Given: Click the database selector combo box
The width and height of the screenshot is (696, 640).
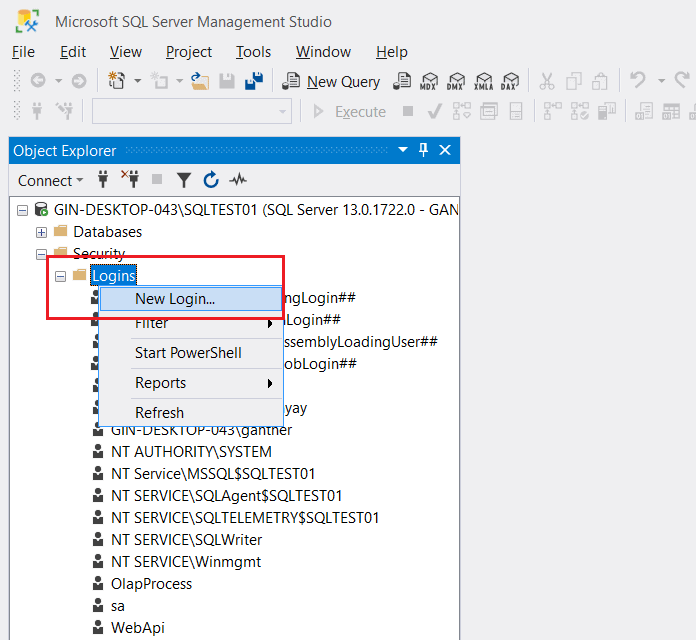Looking at the screenshot, I should (x=191, y=111).
